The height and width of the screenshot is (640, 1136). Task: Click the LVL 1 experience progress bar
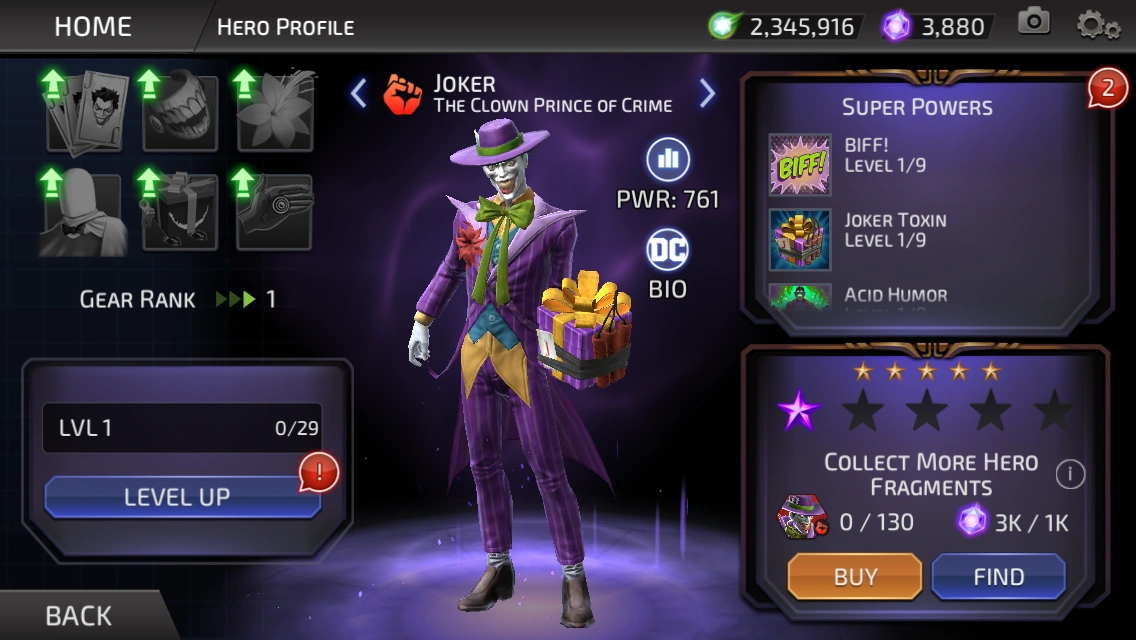182,428
